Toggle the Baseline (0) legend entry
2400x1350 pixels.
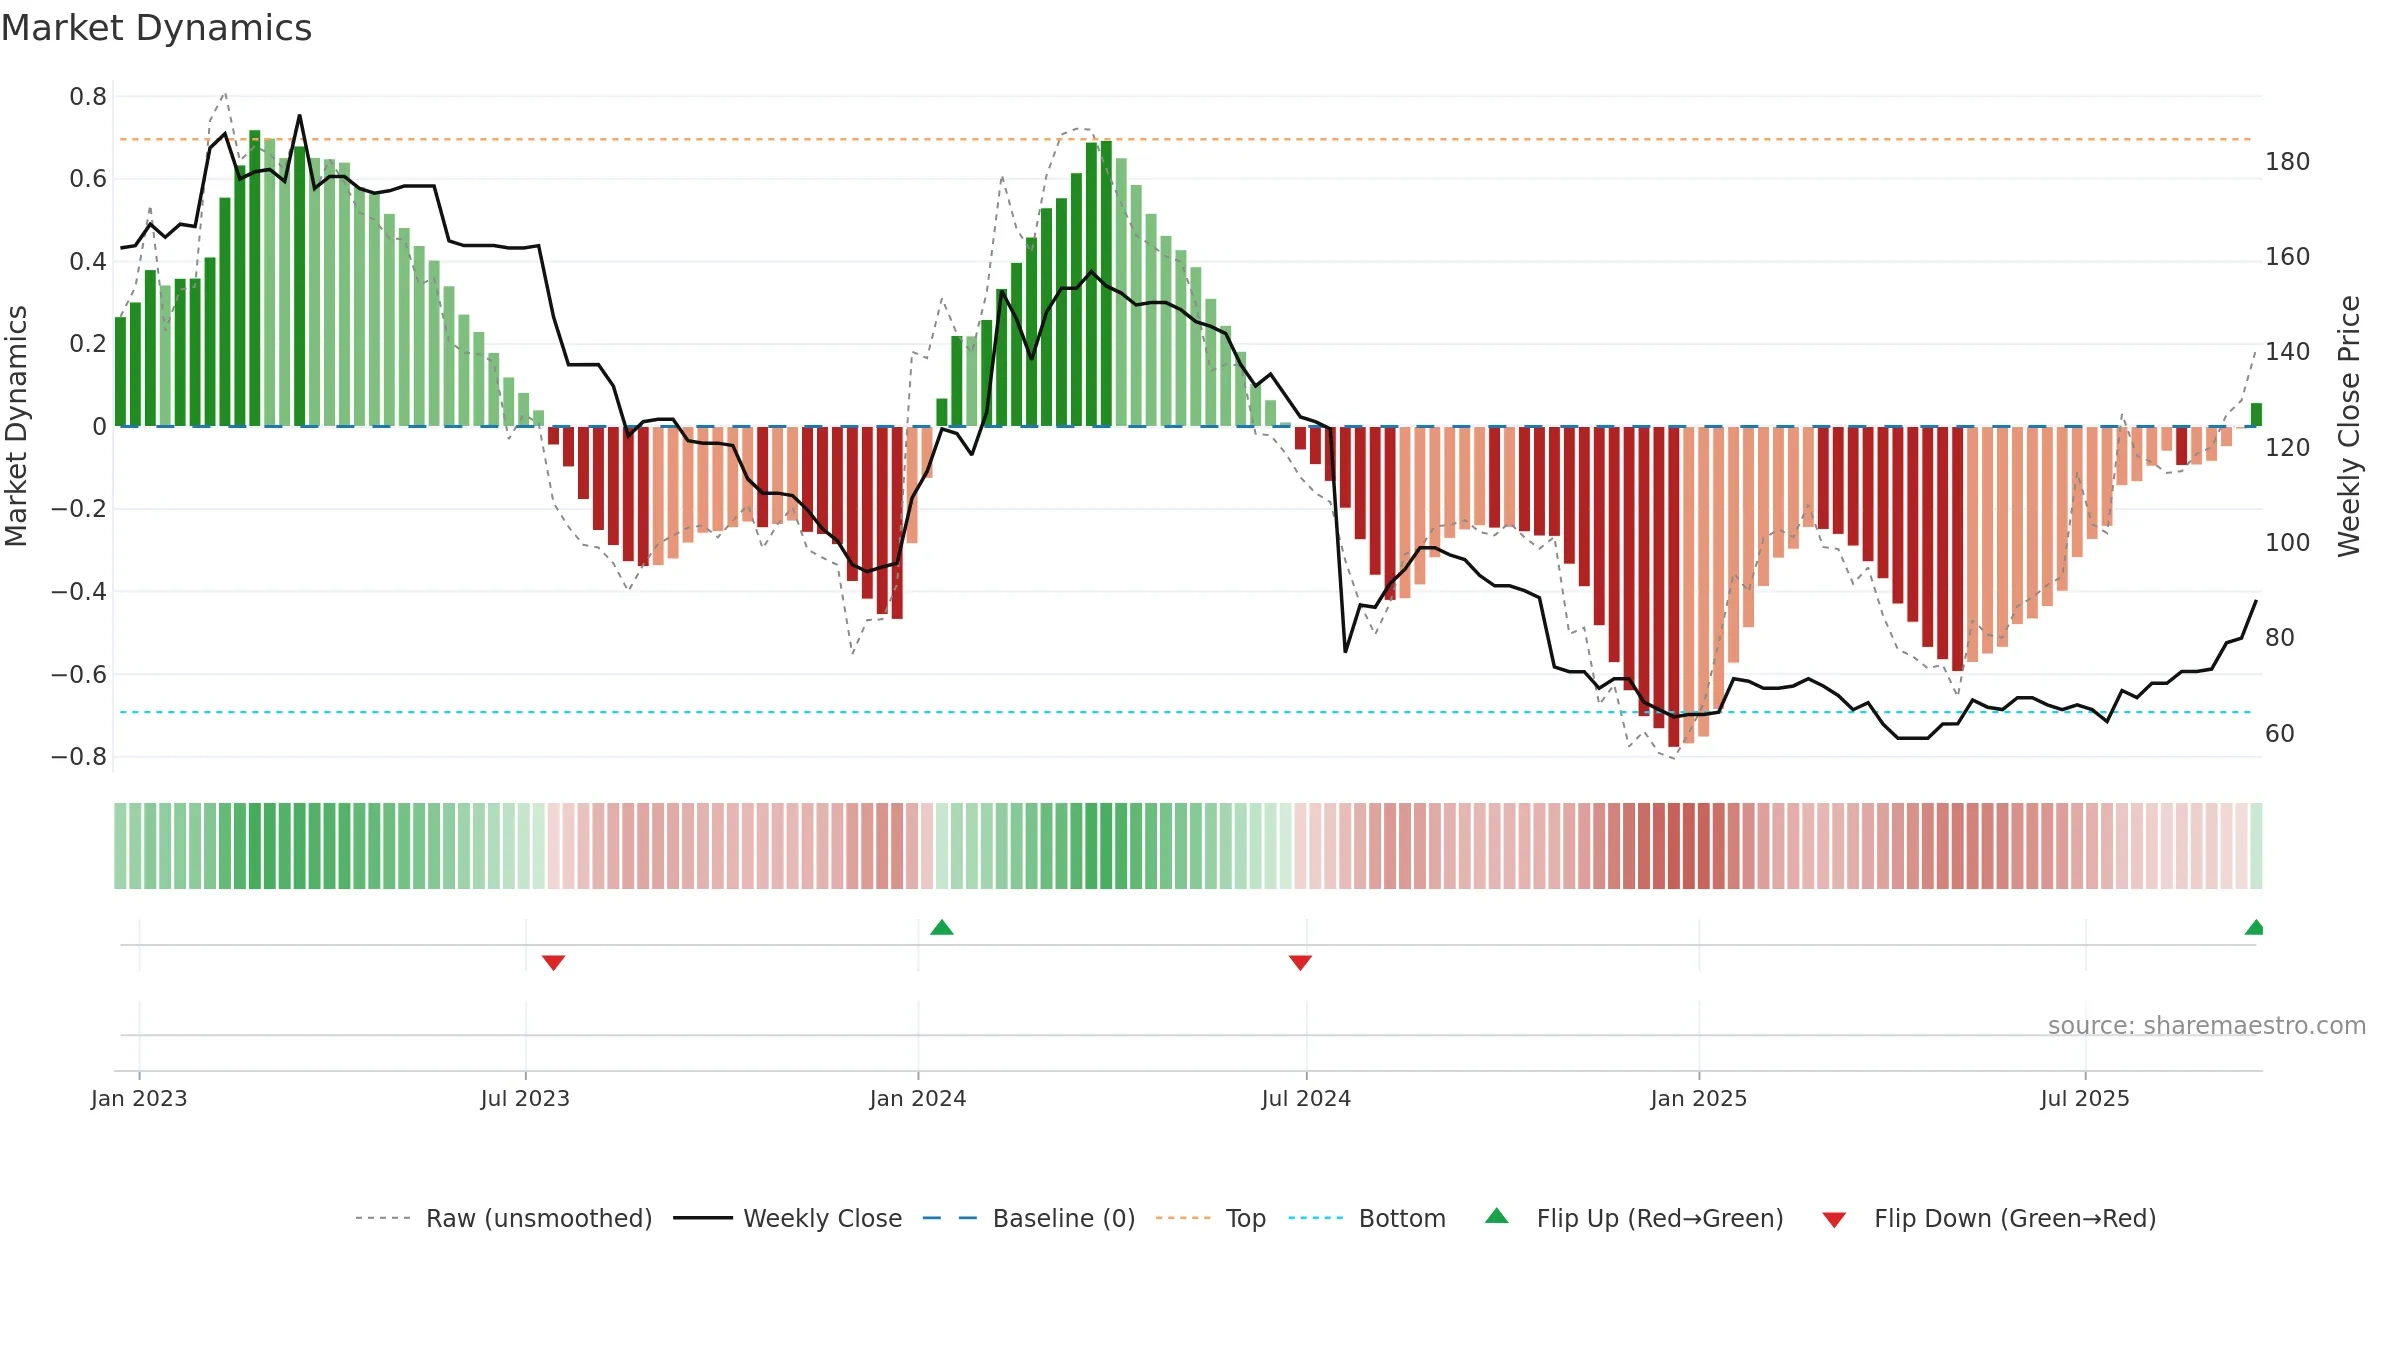click(x=1028, y=1218)
